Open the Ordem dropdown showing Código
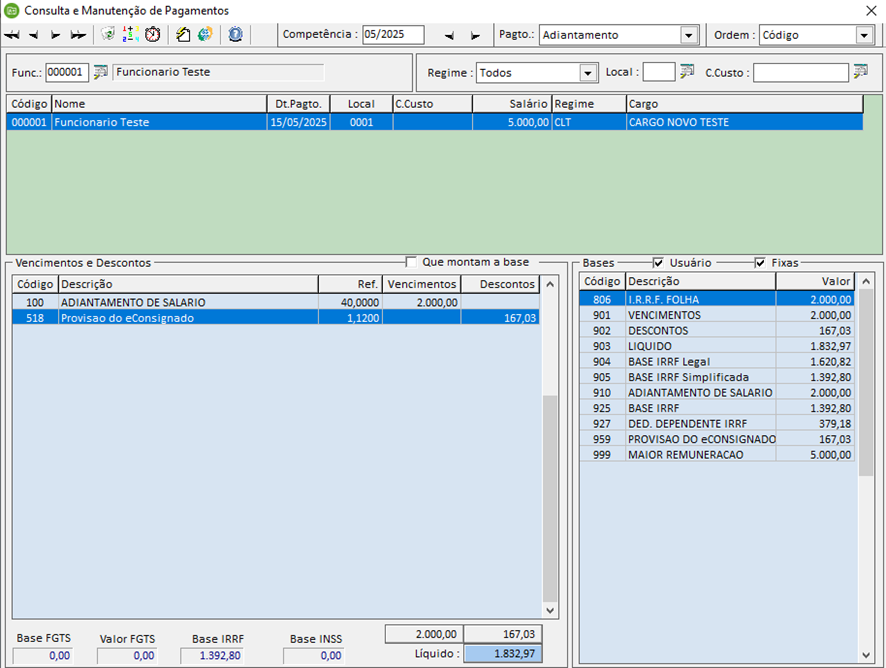886x668 pixels. (x=864, y=35)
